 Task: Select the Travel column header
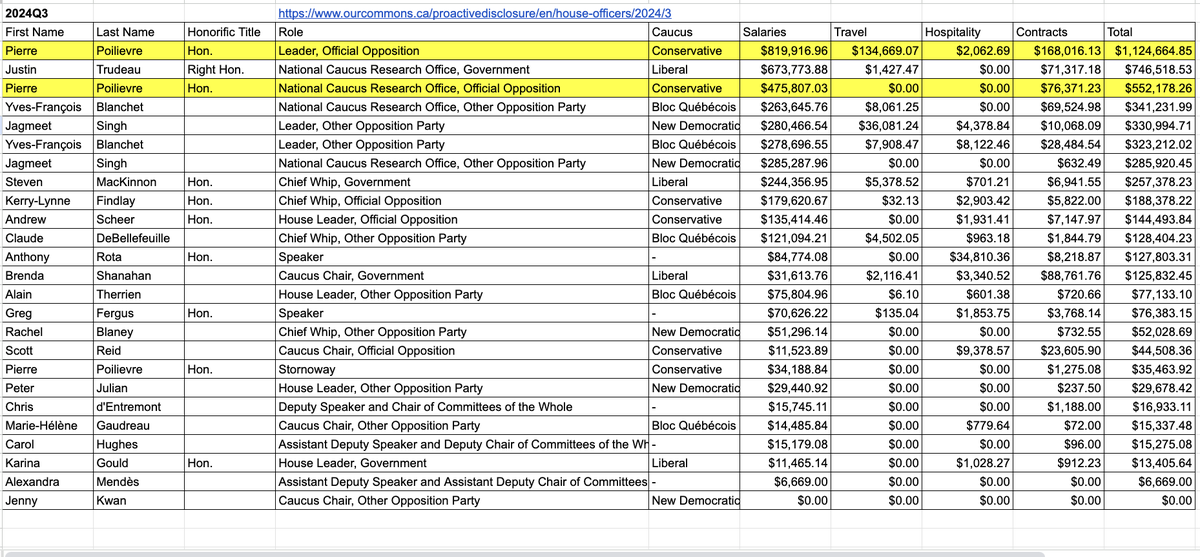[876, 32]
